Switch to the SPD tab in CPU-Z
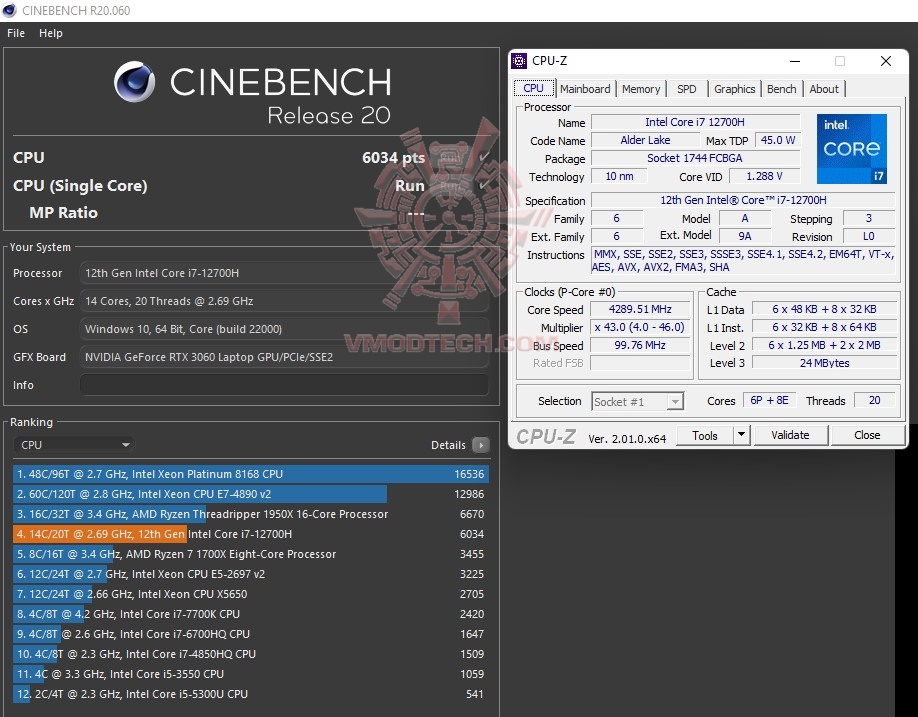The width and height of the screenshot is (918, 717). [687, 89]
